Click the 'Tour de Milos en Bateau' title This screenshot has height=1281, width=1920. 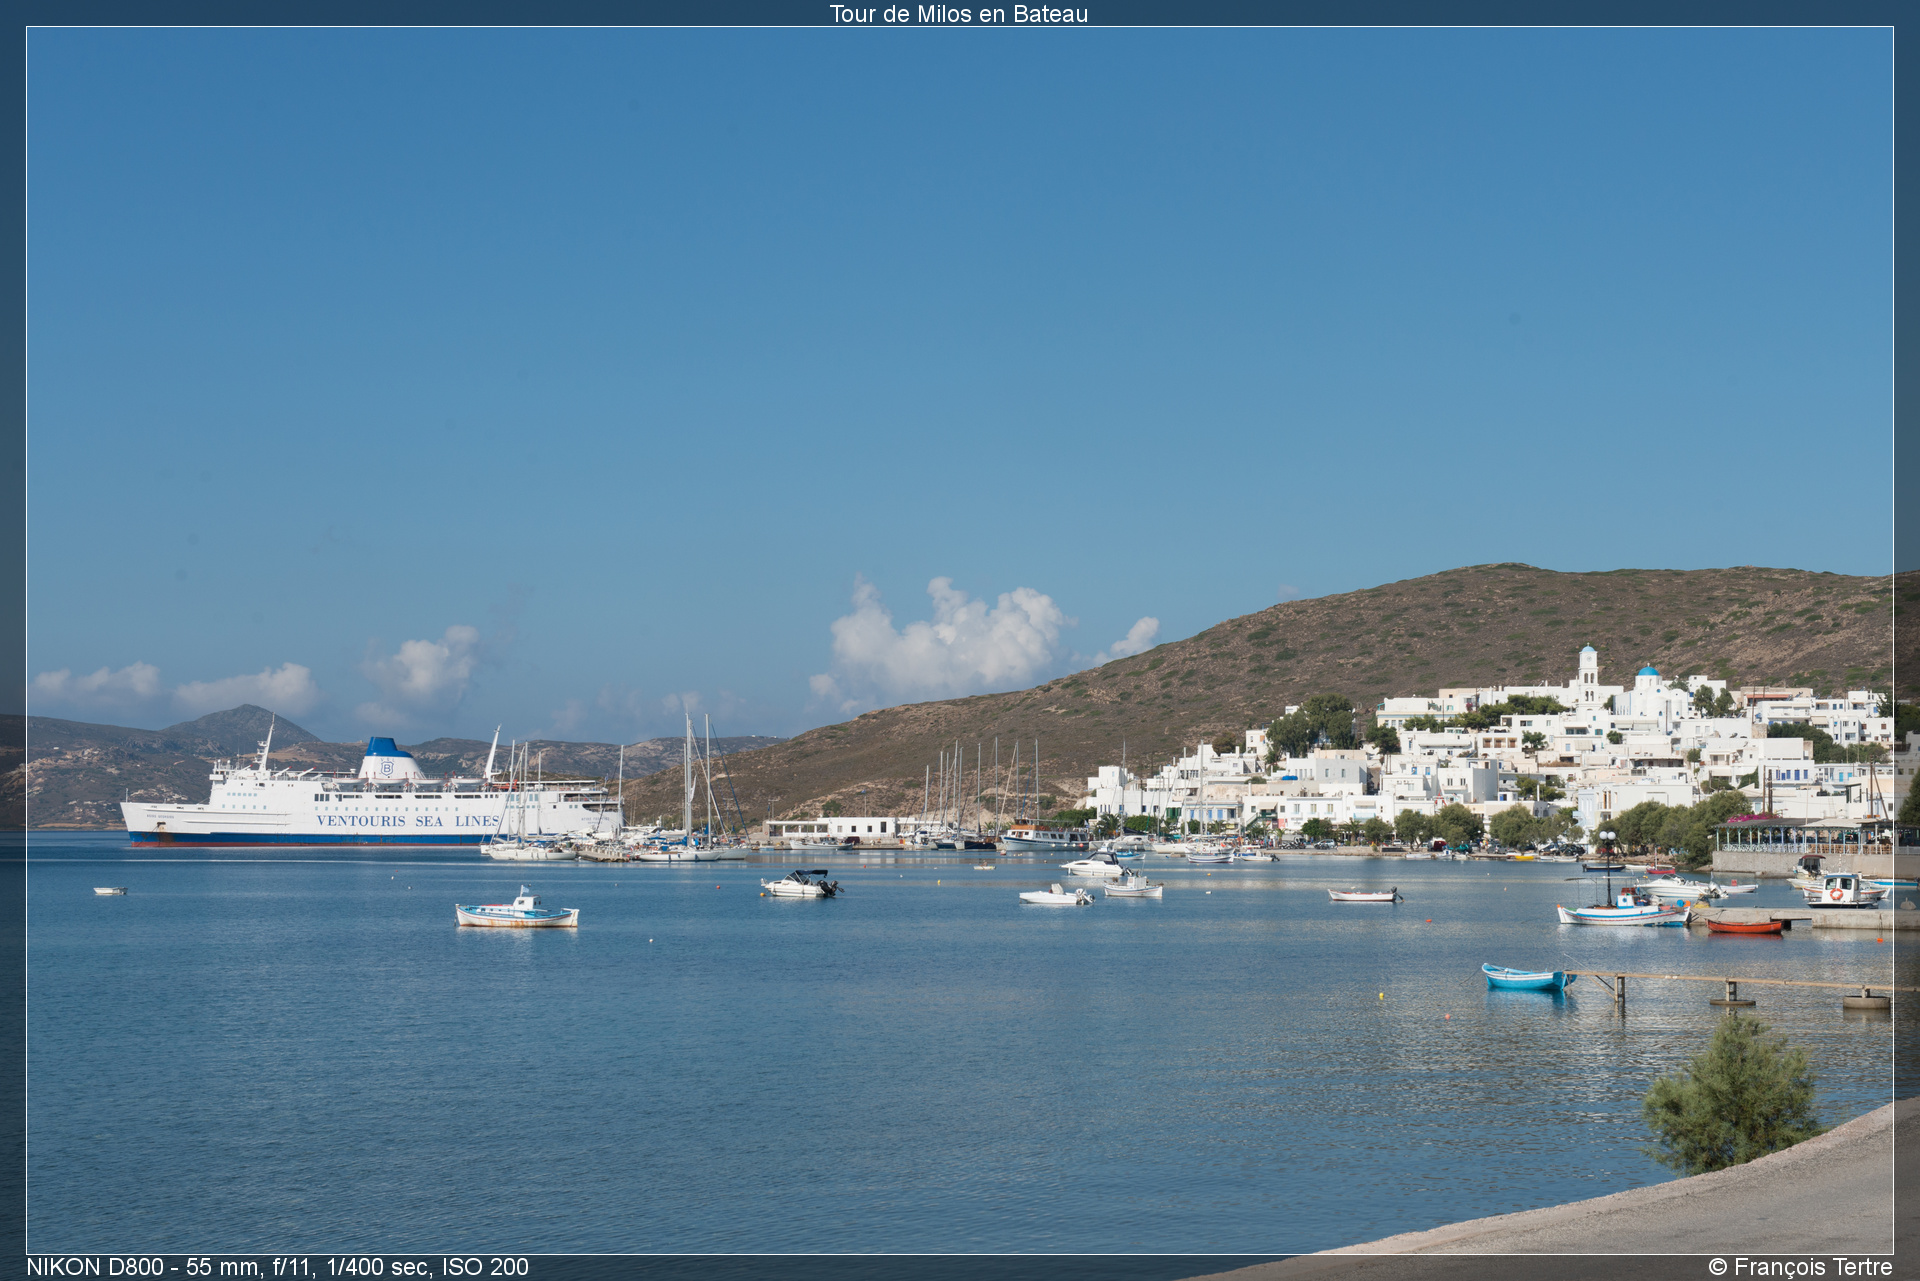tap(959, 14)
